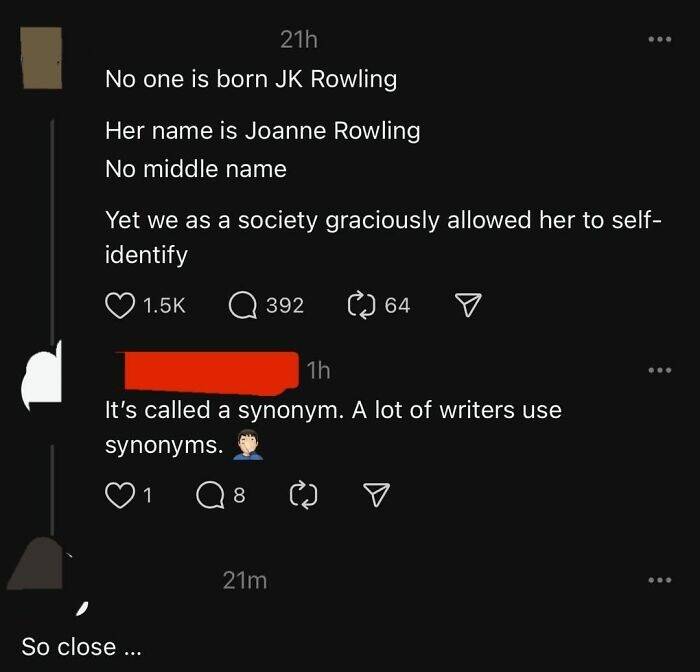Like the JK Rowling post with 1.5K likes
Screen dimensions: 700x672
(120, 305)
